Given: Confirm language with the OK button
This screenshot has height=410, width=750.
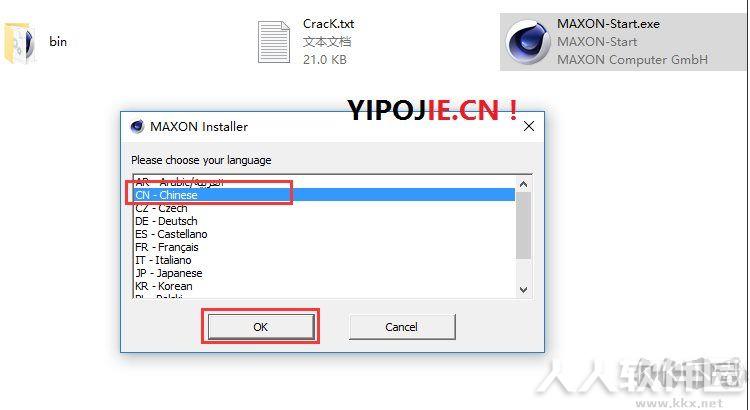Looking at the screenshot, I should point(261,327).
